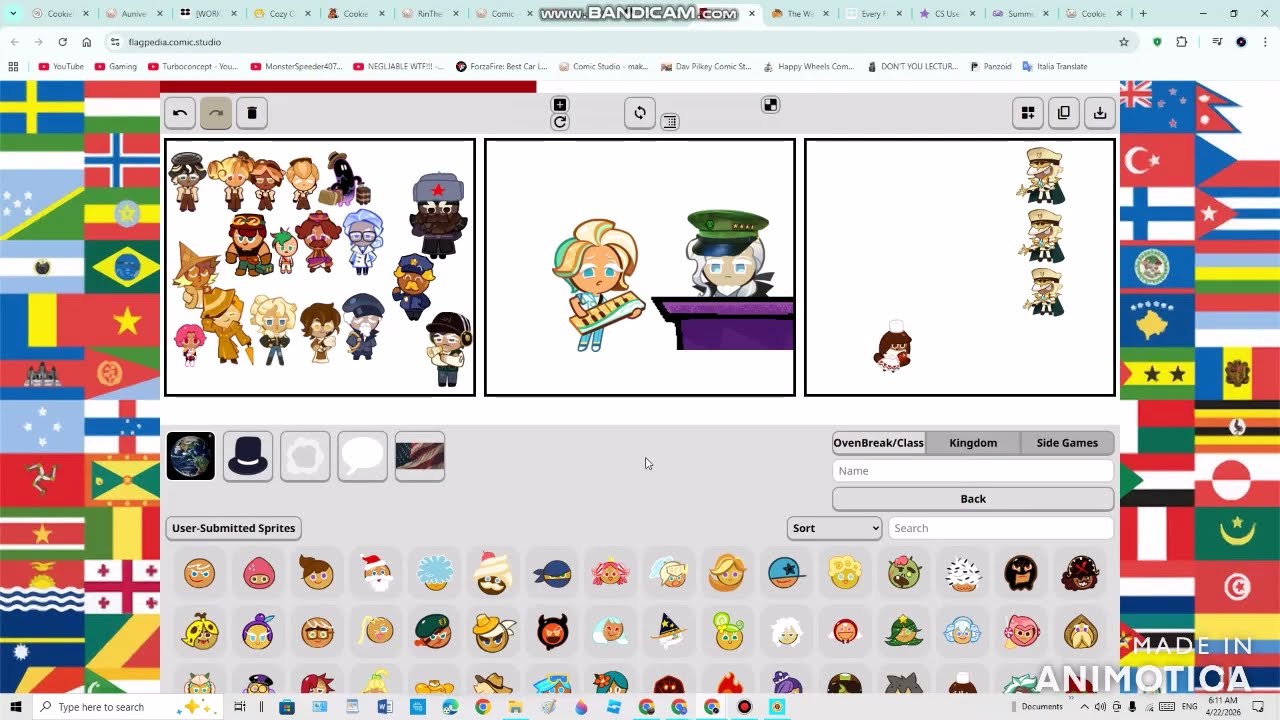The image size is (1280, 720).
Task: Pick the whipped cream mustache cookie sprite
Action: [493, 573]
